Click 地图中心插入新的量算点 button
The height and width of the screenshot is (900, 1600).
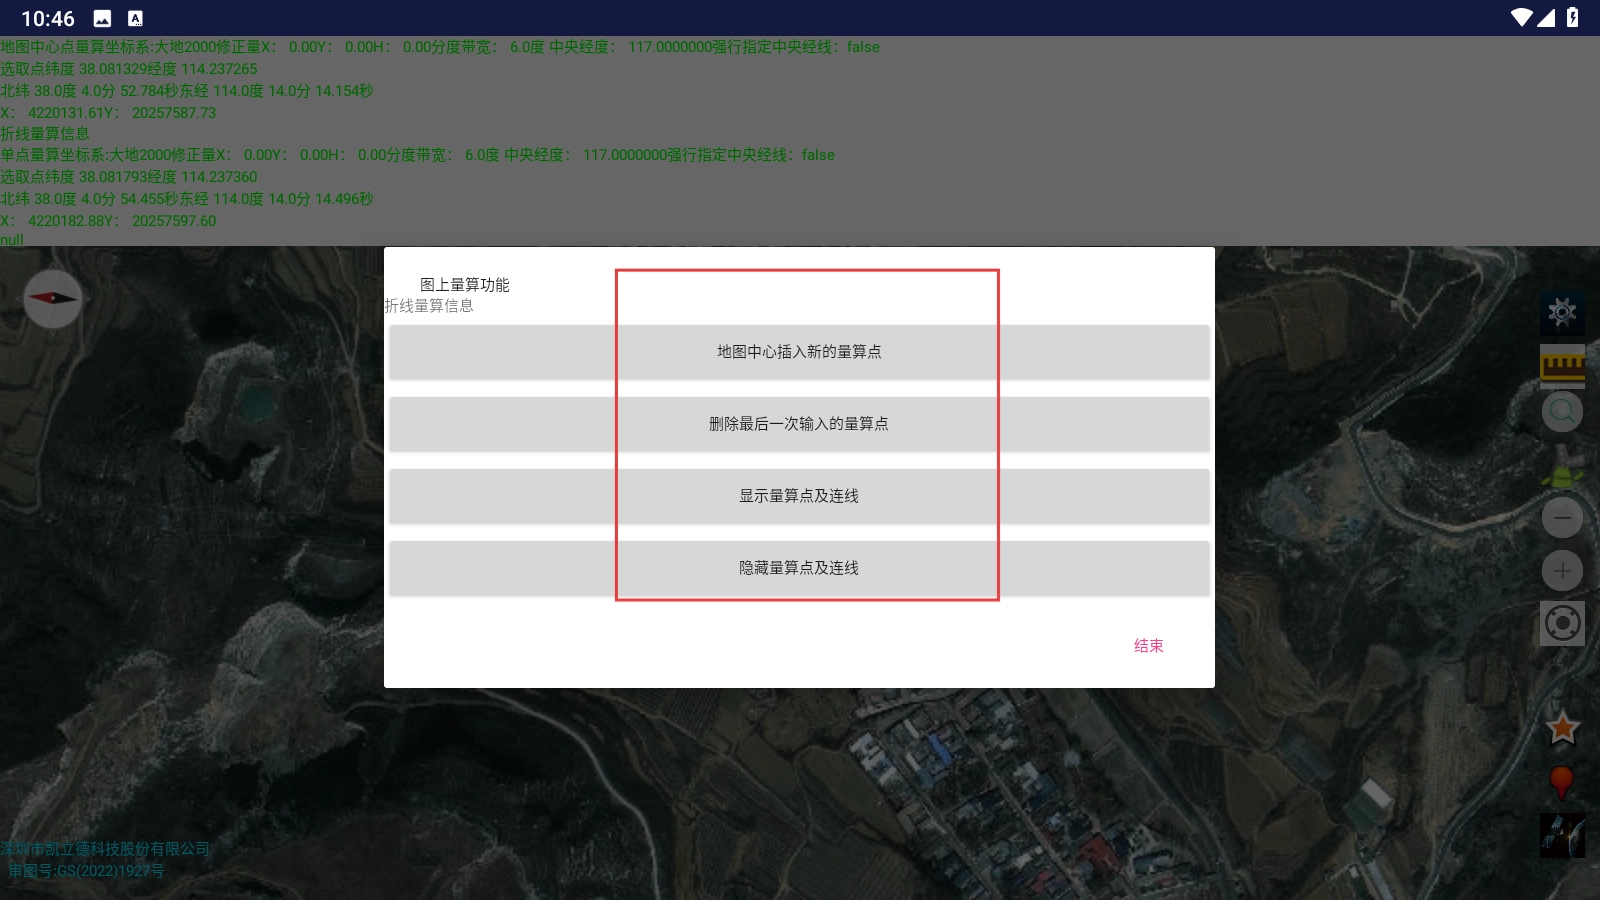[799, 352]
